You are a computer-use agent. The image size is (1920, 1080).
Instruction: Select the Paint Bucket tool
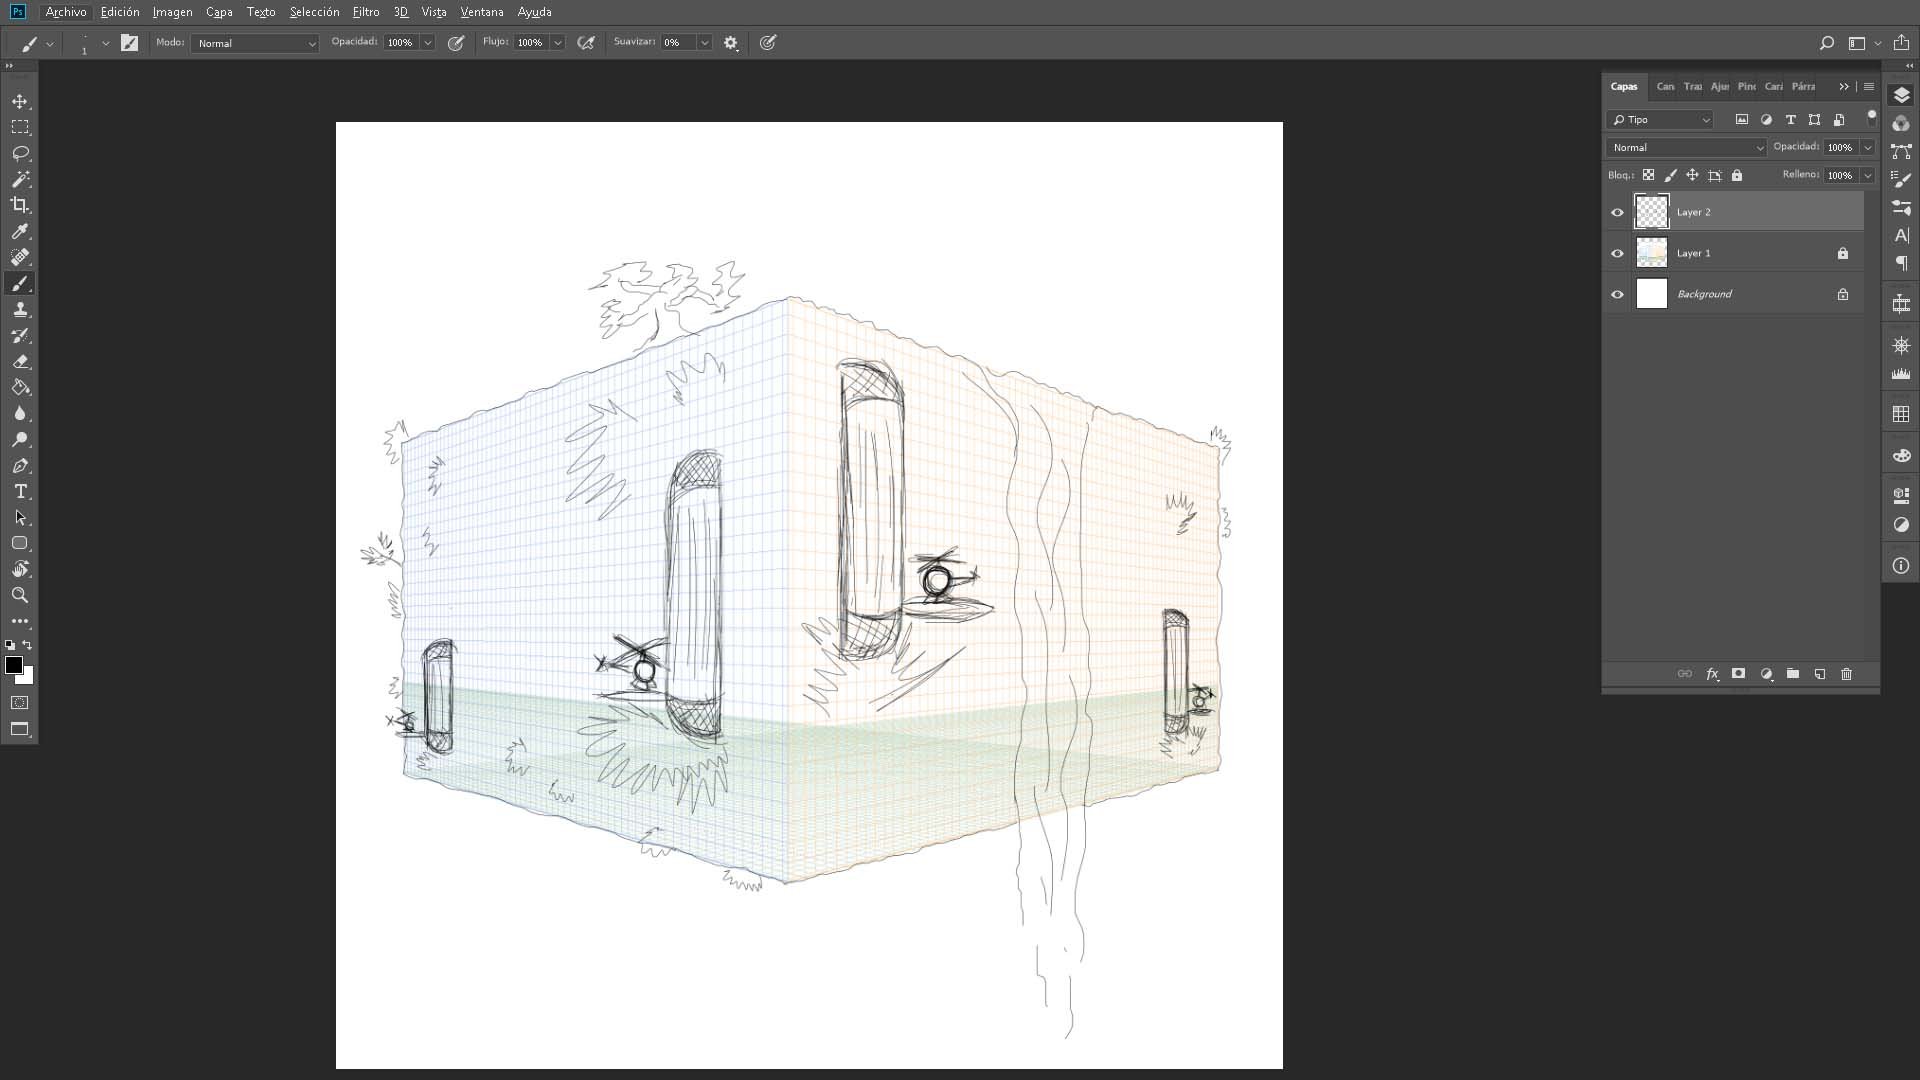[20, 388]
